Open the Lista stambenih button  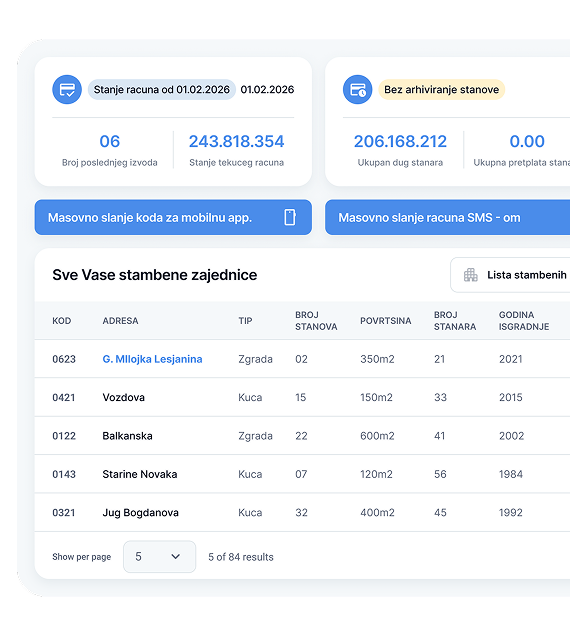coord(510,275)
